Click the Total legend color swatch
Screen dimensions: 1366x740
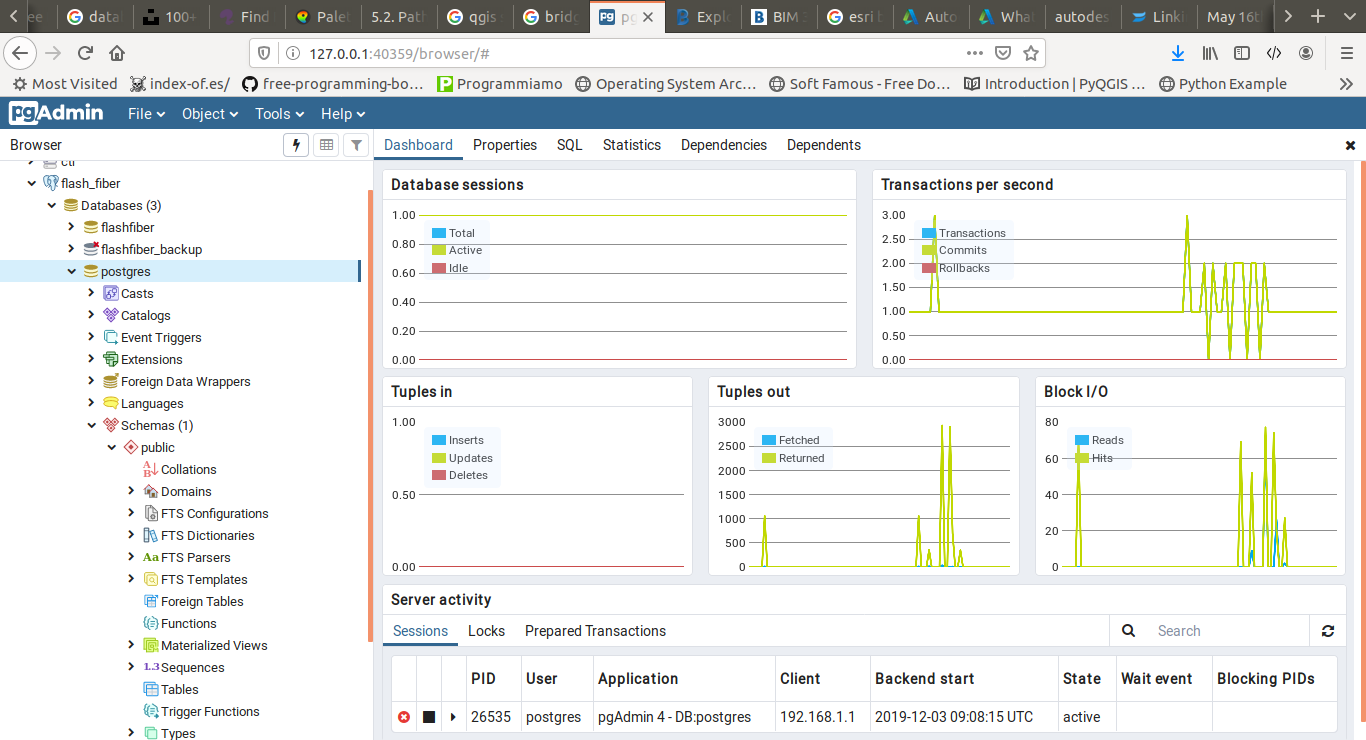438,233
